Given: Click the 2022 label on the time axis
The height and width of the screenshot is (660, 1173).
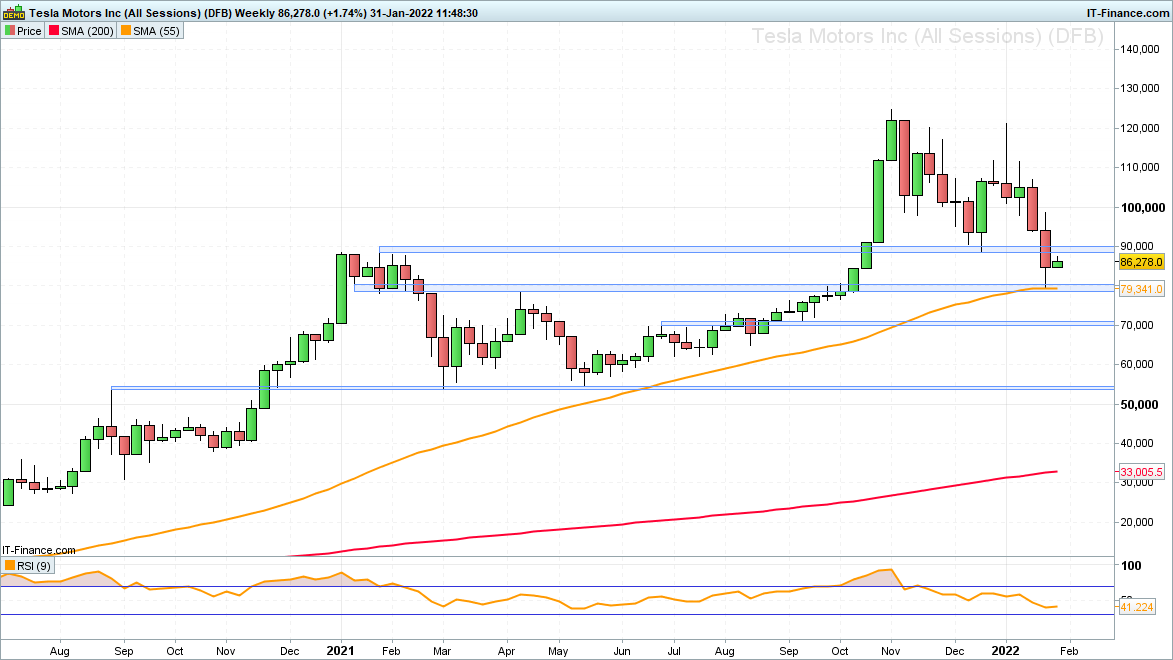Looking at the screenshot, I should [x=1005, y=650].
